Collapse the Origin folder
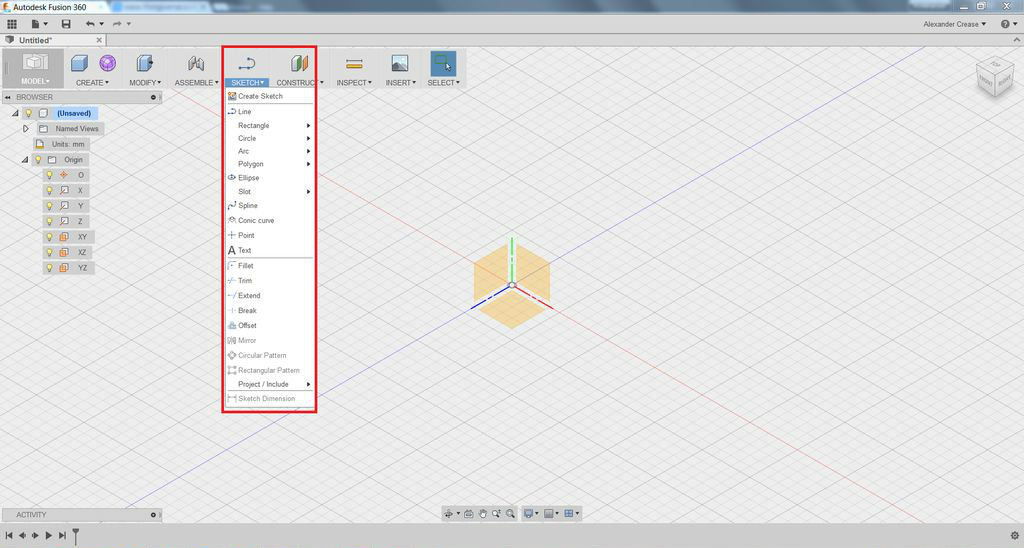This screenshot has width=1024, height=548. 25,159
